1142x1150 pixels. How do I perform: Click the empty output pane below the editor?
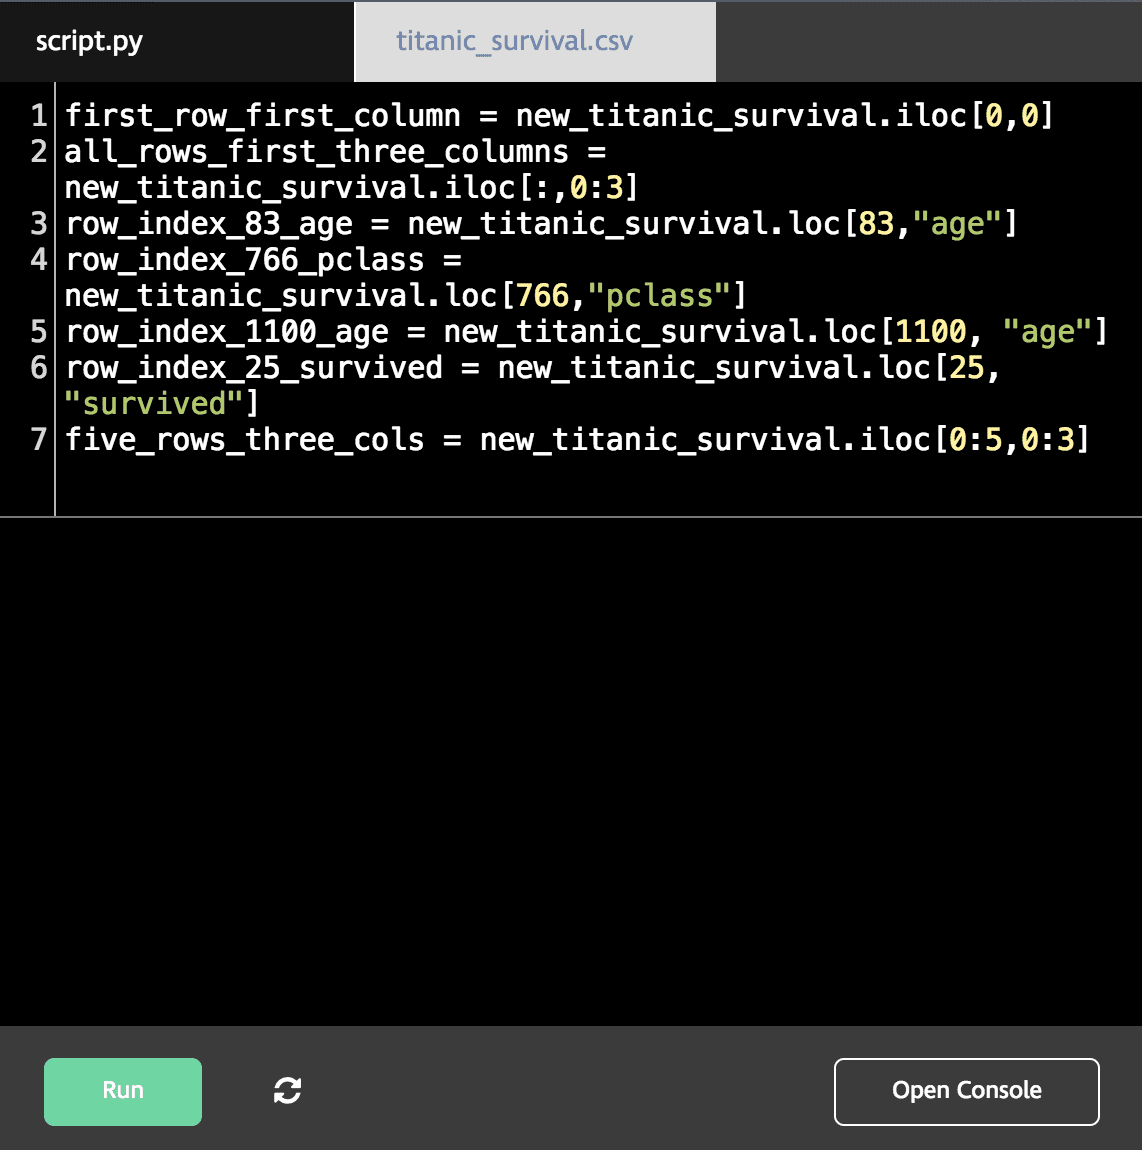click(x=571, y=770)
